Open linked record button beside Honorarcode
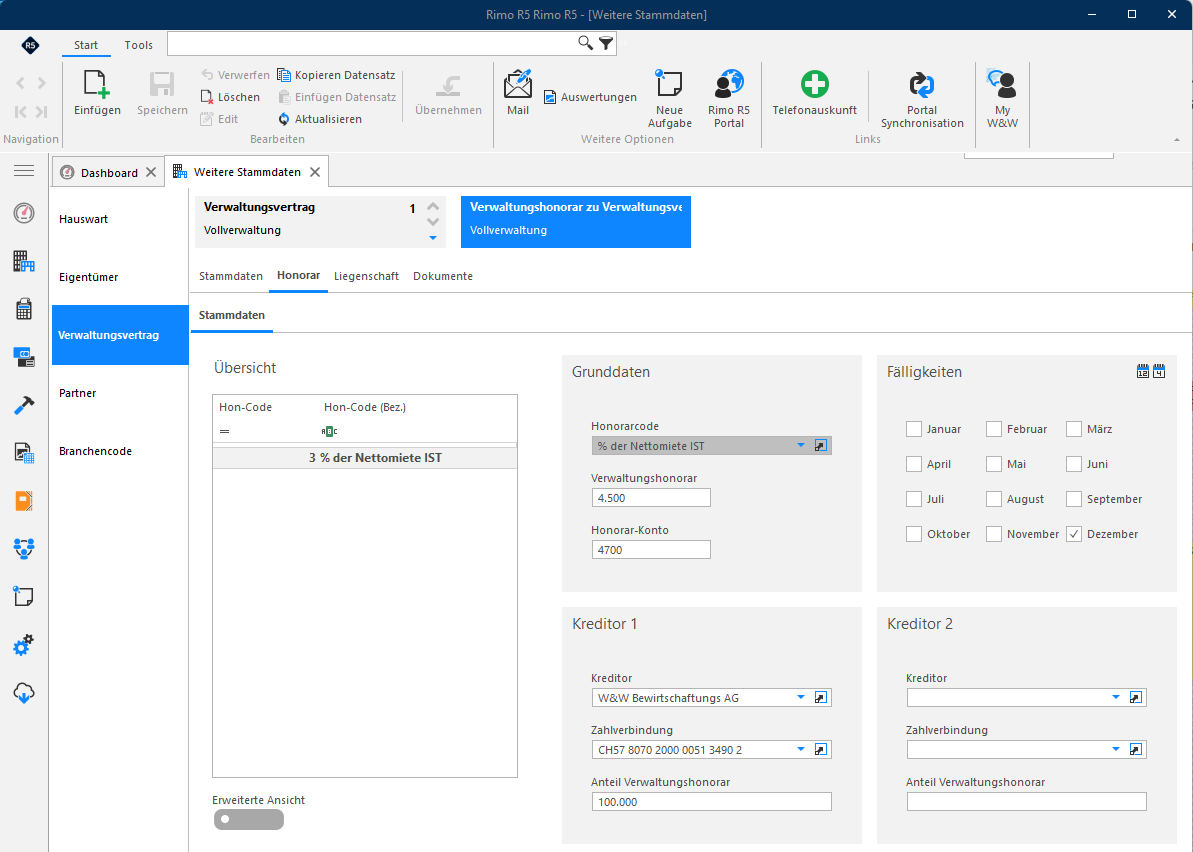Viewport: 1193px width, 852px height. [x=821, y=446]
